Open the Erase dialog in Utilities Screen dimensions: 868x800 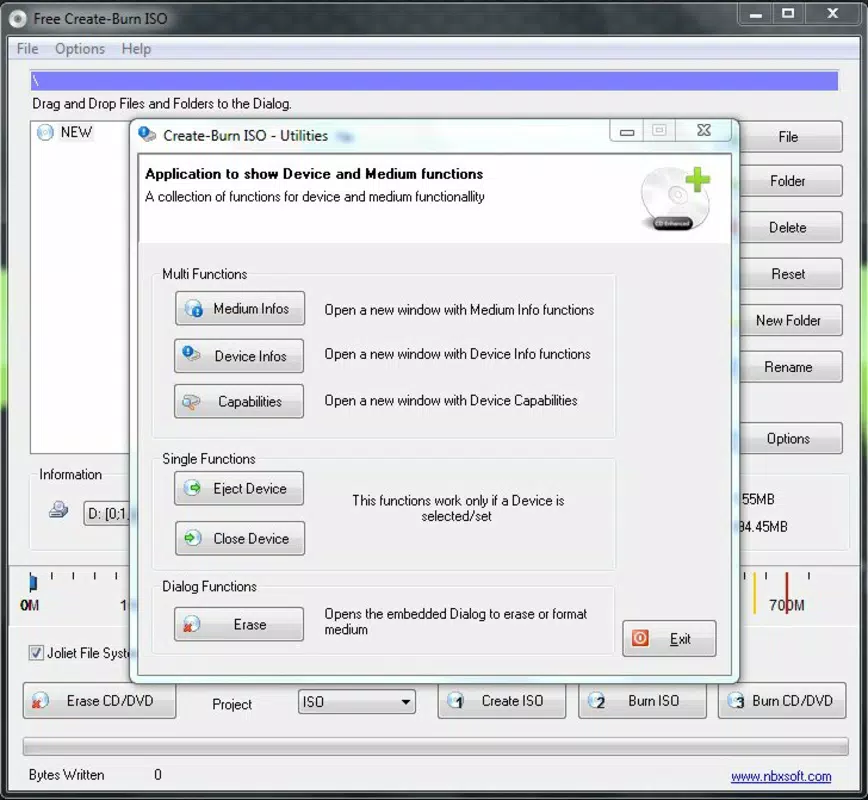pyautogui.click(x=239, y=624)
